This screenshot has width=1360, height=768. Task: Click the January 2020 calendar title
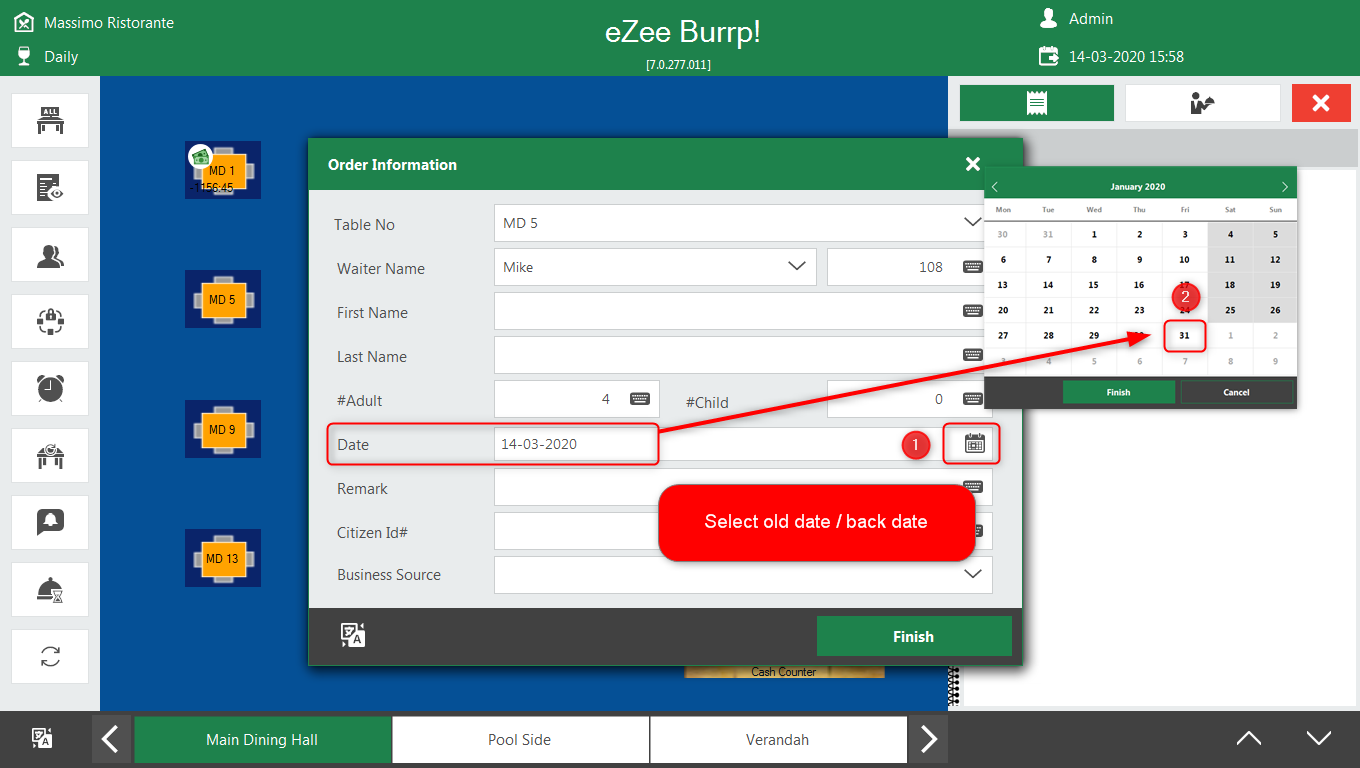tap(1138, 187)
